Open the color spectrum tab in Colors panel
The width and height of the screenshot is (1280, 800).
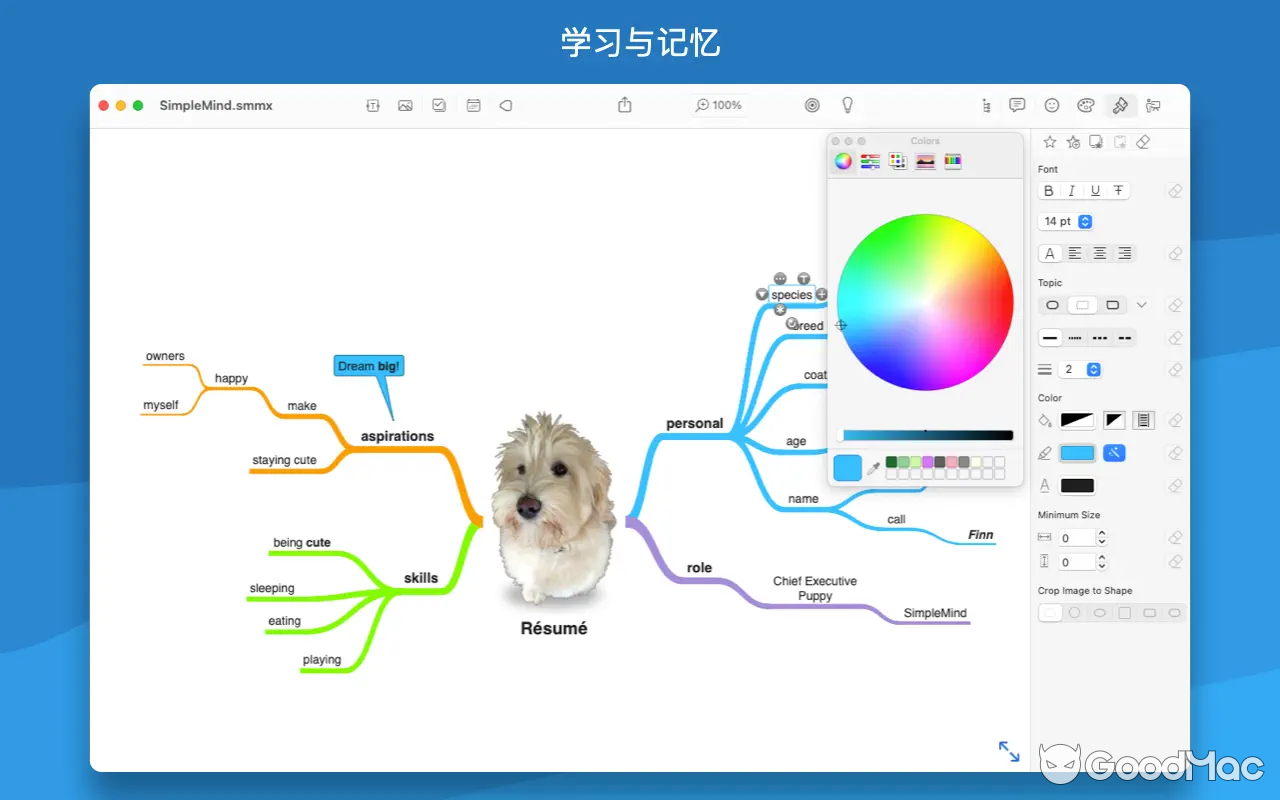tap(843, 161)
